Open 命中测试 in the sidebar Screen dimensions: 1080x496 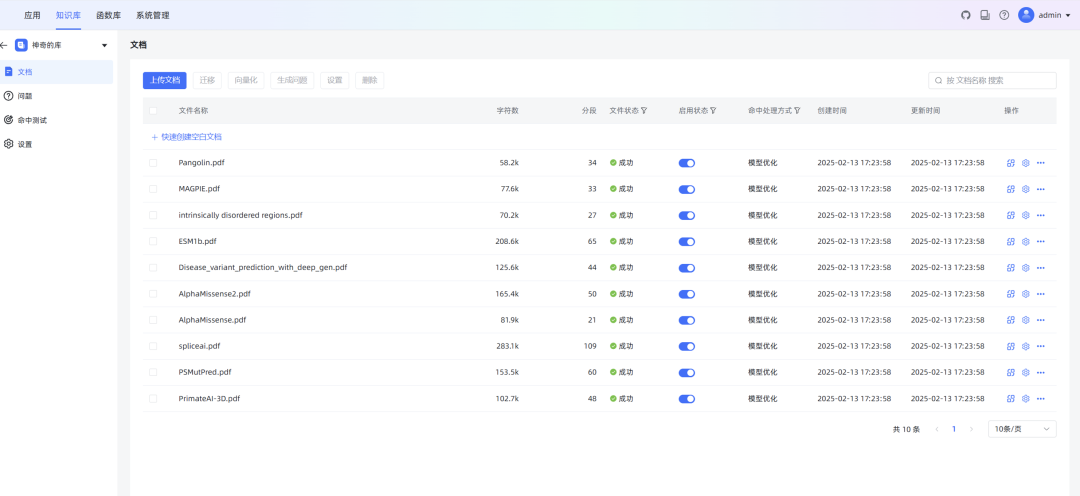tap(32, 120)
